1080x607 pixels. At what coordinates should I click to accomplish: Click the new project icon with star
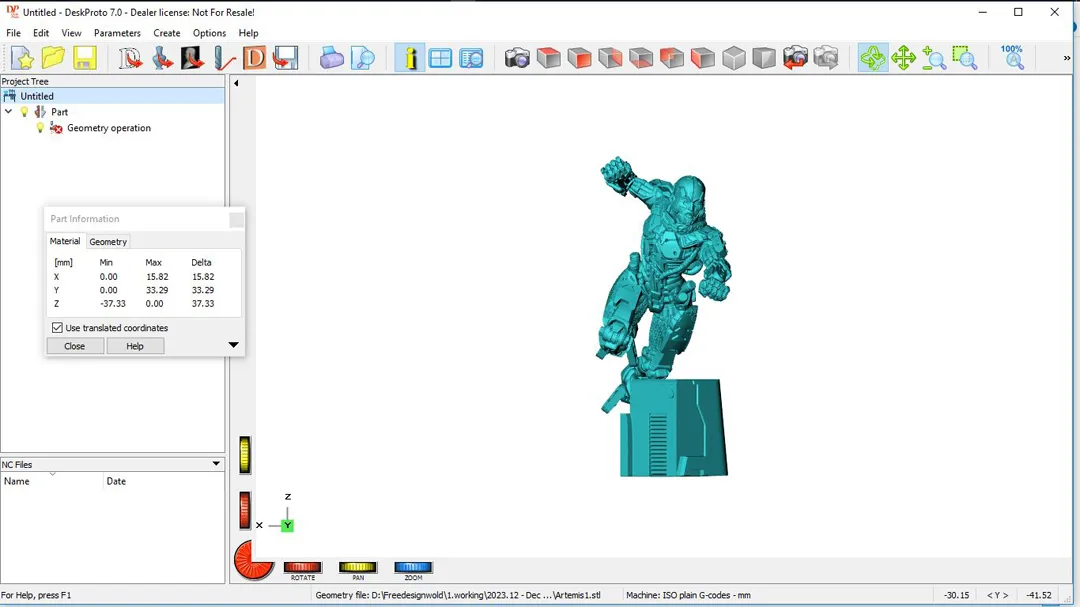(x=22, y=59)
